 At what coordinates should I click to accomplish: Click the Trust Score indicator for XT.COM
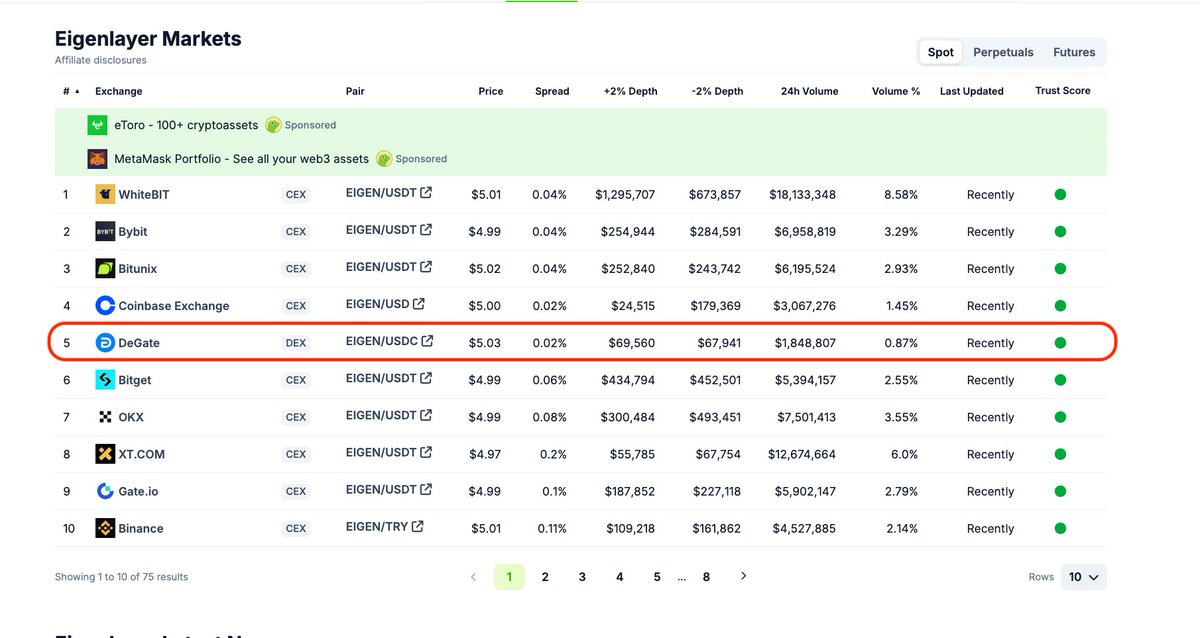1060,454
